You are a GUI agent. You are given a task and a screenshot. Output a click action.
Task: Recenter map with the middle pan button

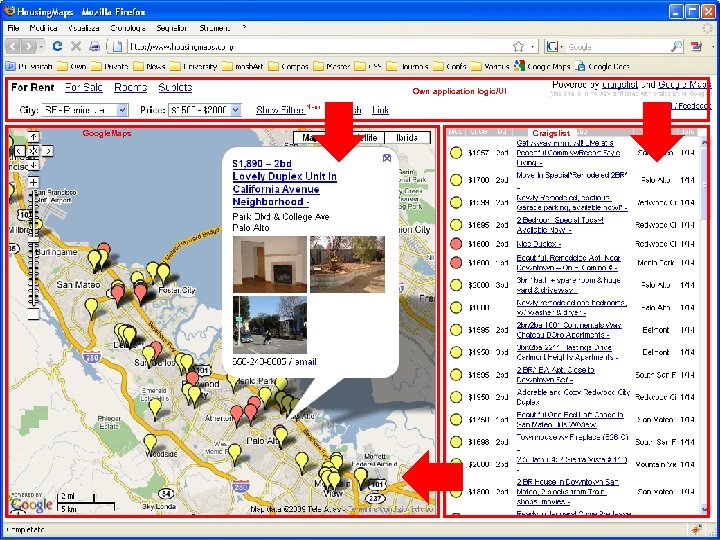click(x=33, y=151)
